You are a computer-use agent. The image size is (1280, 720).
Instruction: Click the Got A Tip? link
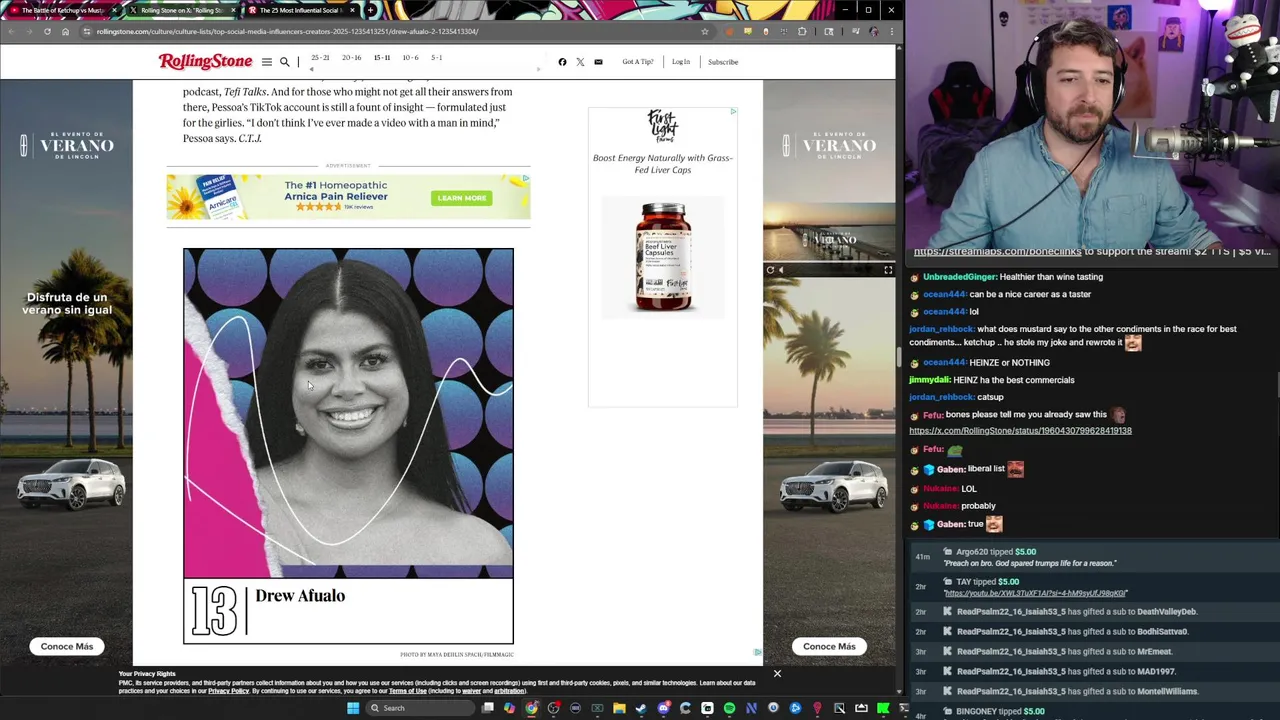[638, 62]
